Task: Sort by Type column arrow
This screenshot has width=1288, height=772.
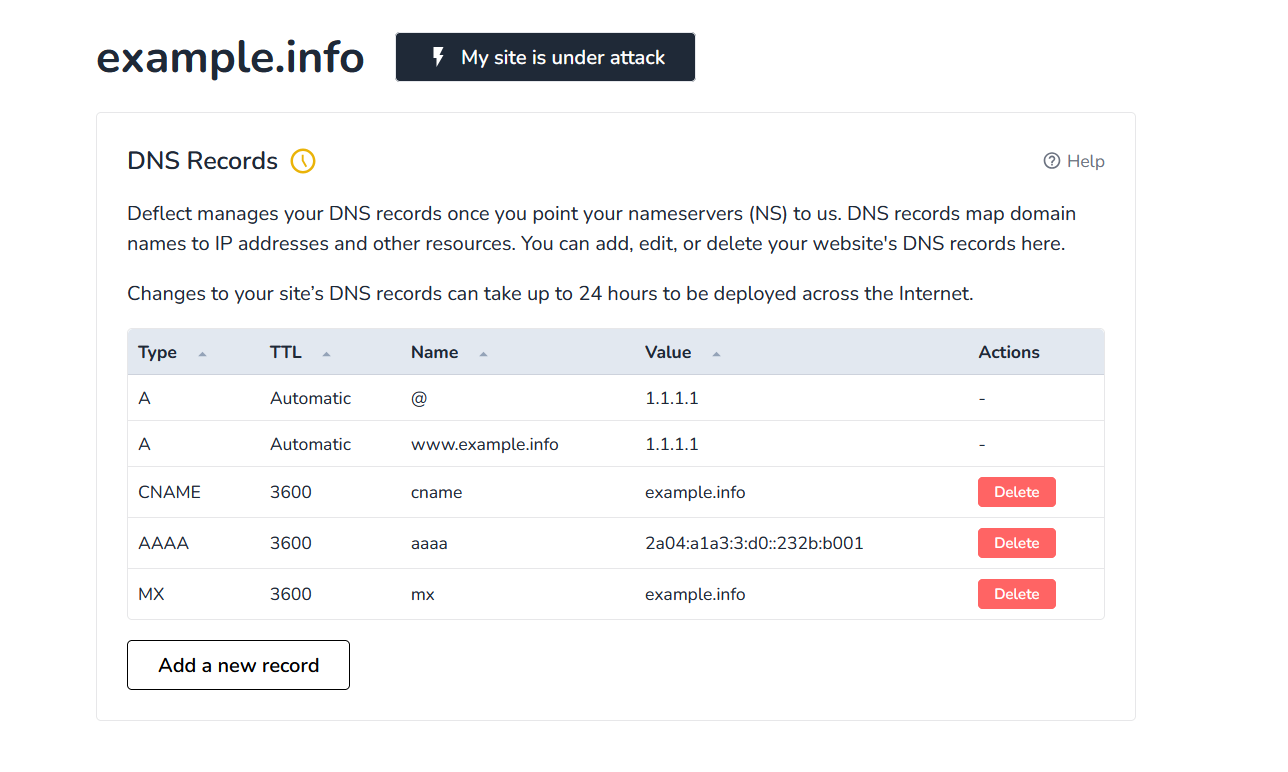Action: tap(202, 353)
